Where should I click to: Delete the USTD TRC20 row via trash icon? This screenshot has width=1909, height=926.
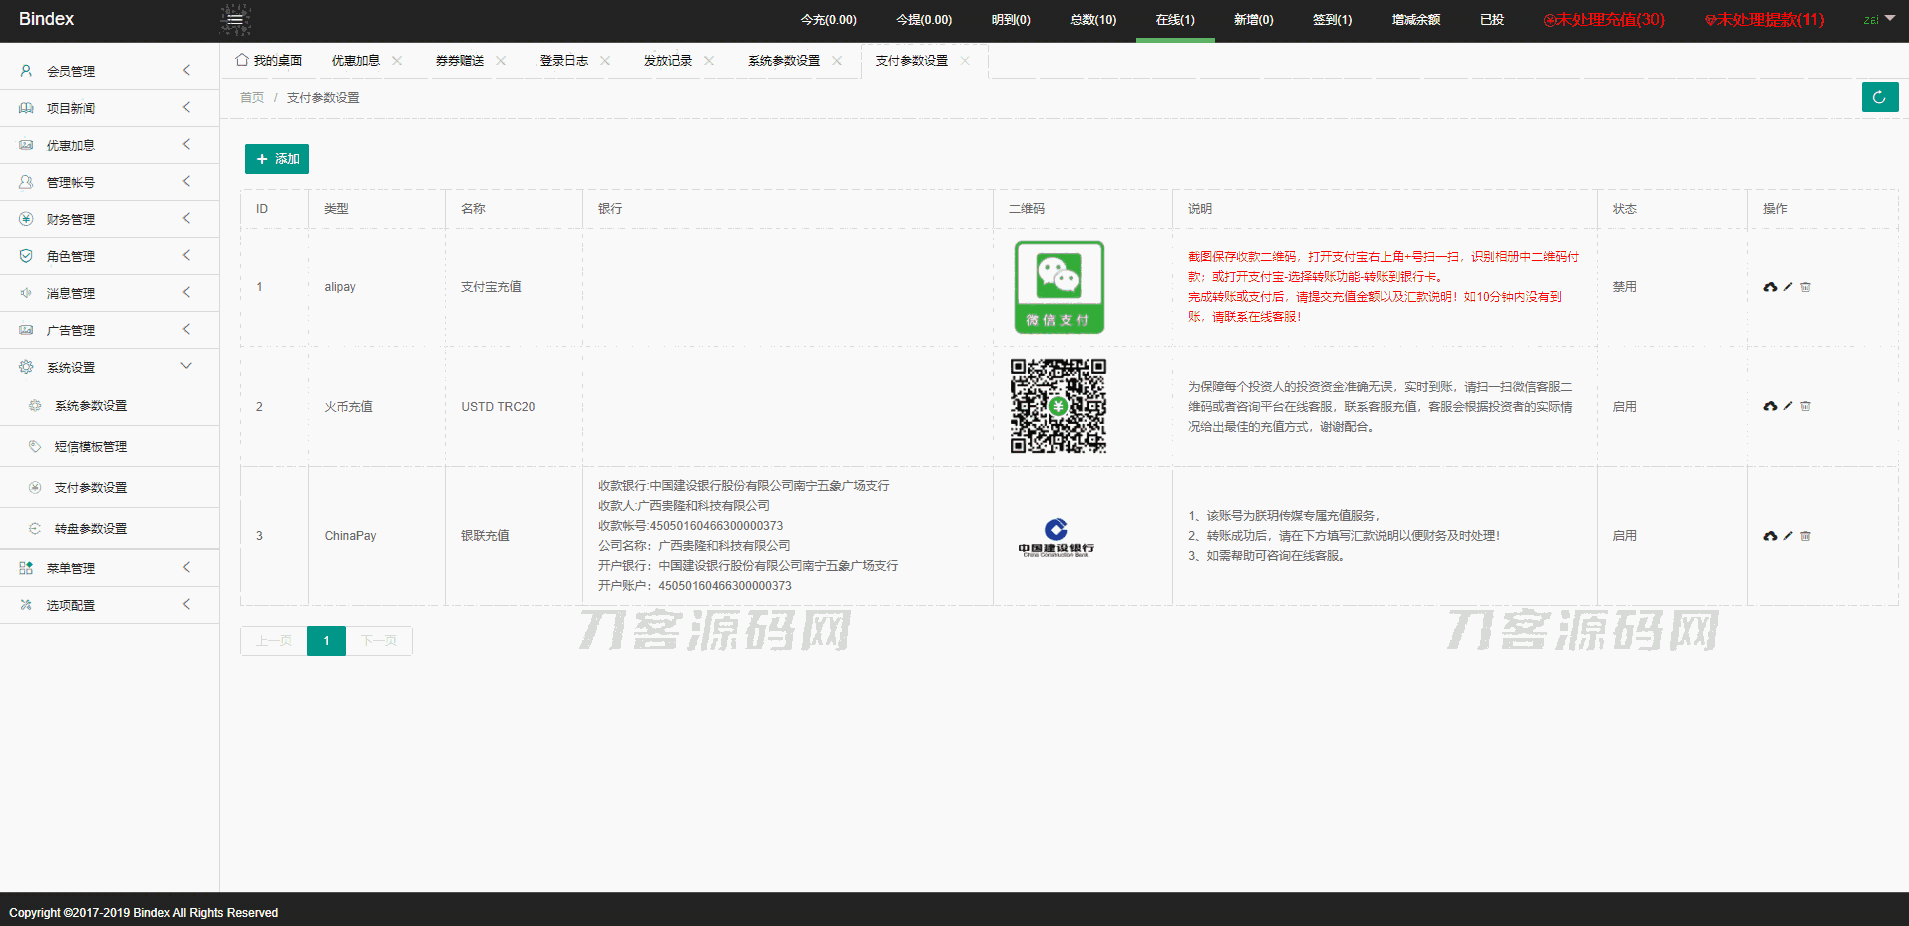point(1805,406)
